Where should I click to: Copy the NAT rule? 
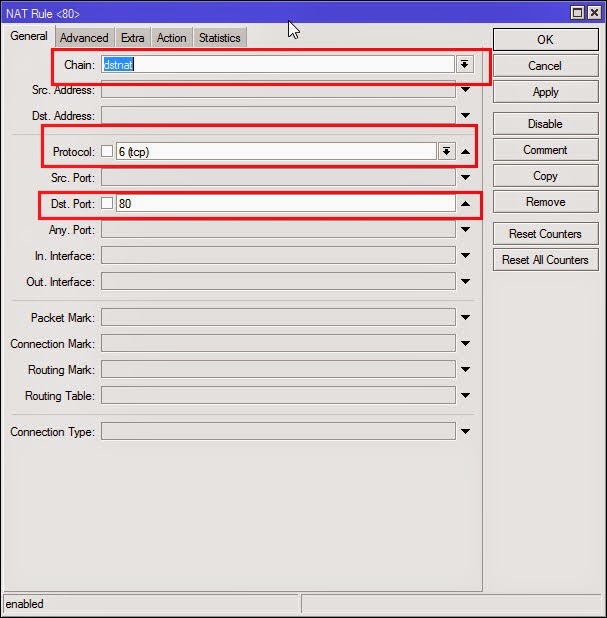546,176
